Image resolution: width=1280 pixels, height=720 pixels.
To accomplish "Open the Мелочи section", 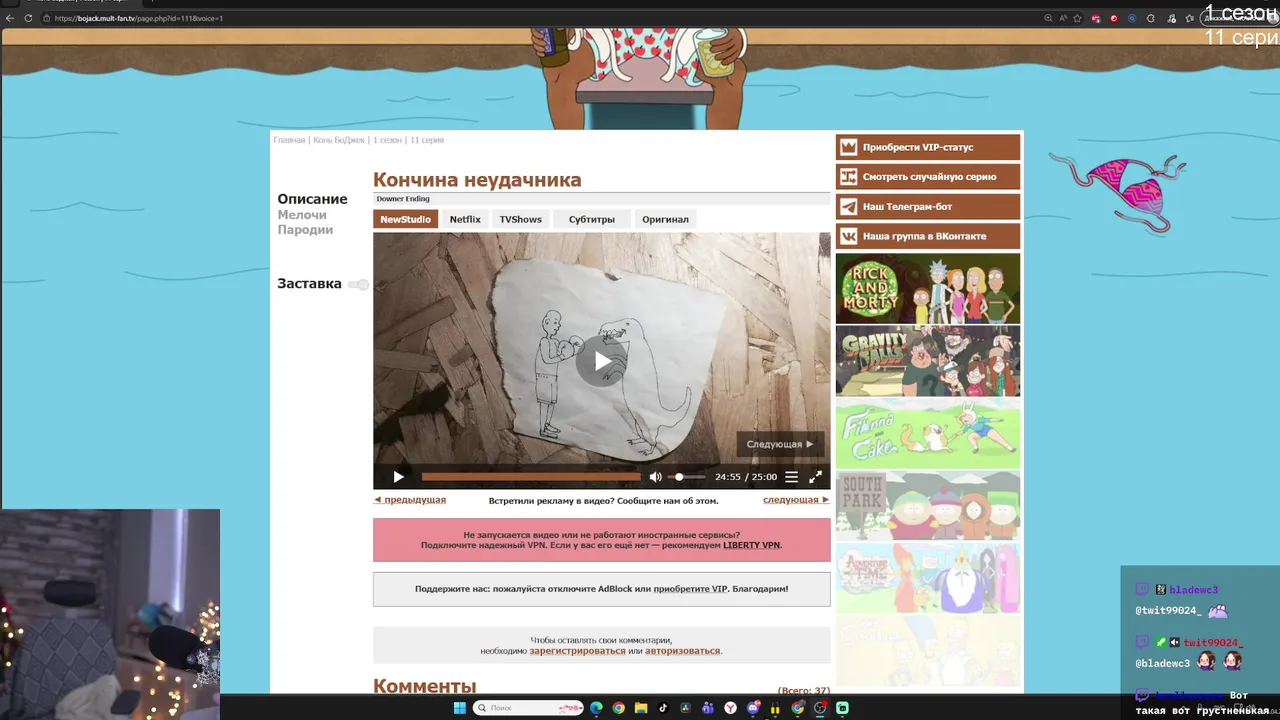I will point(302,215).
